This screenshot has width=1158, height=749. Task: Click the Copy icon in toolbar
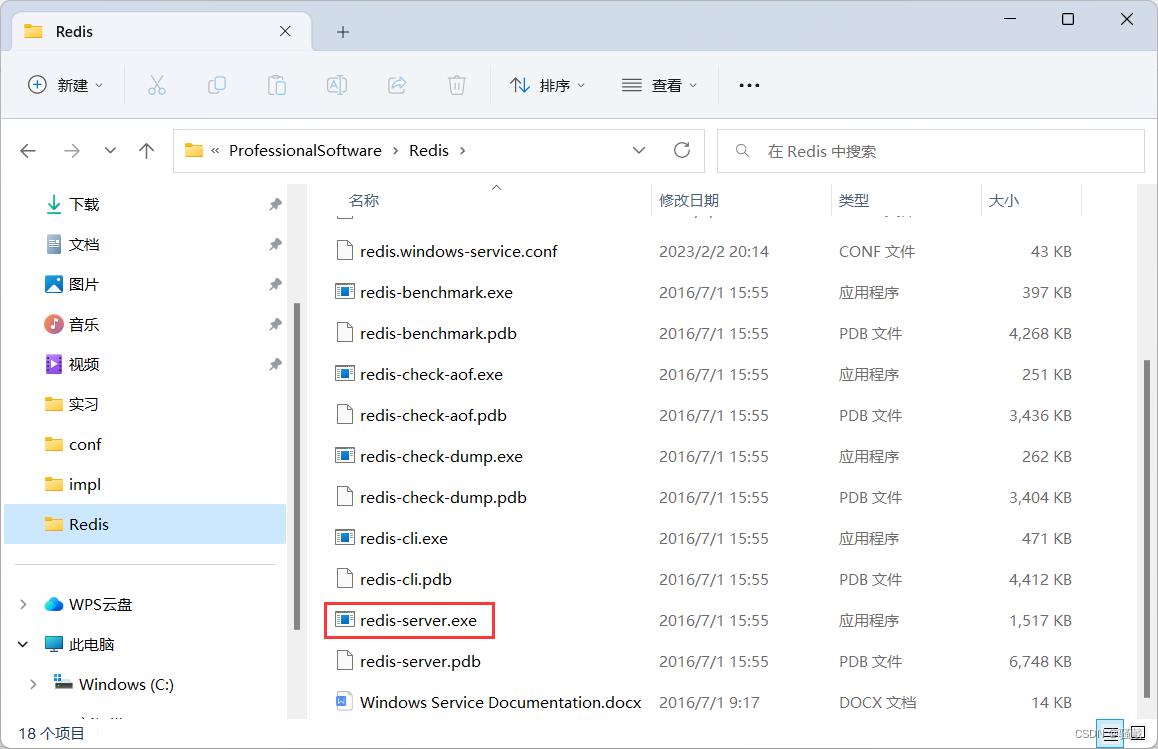[x=217, y=86]
